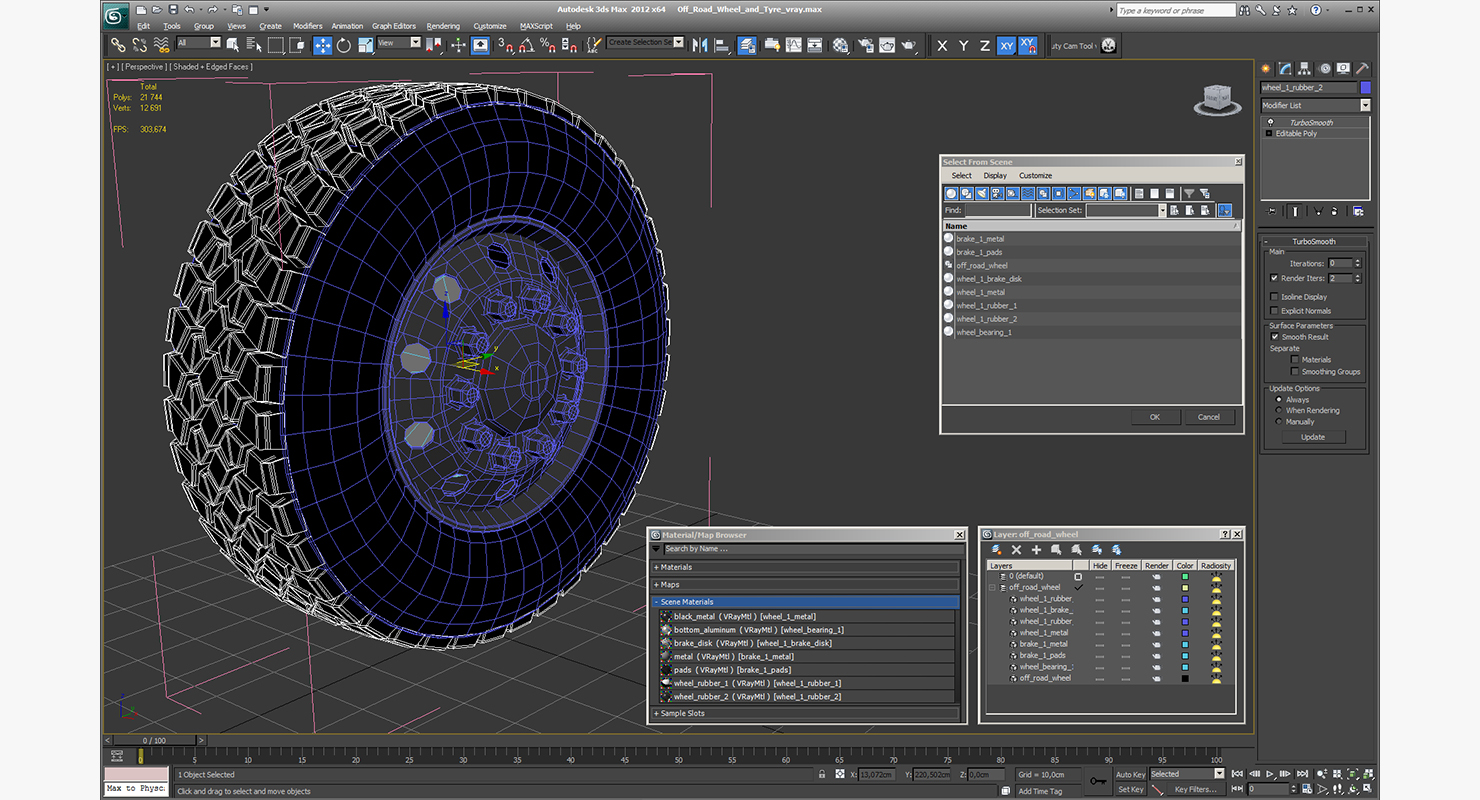This screenshot has height=800, width=1480.
Task: Select the Always update option
Action: pyautogui.click(x=1278, y=400)
